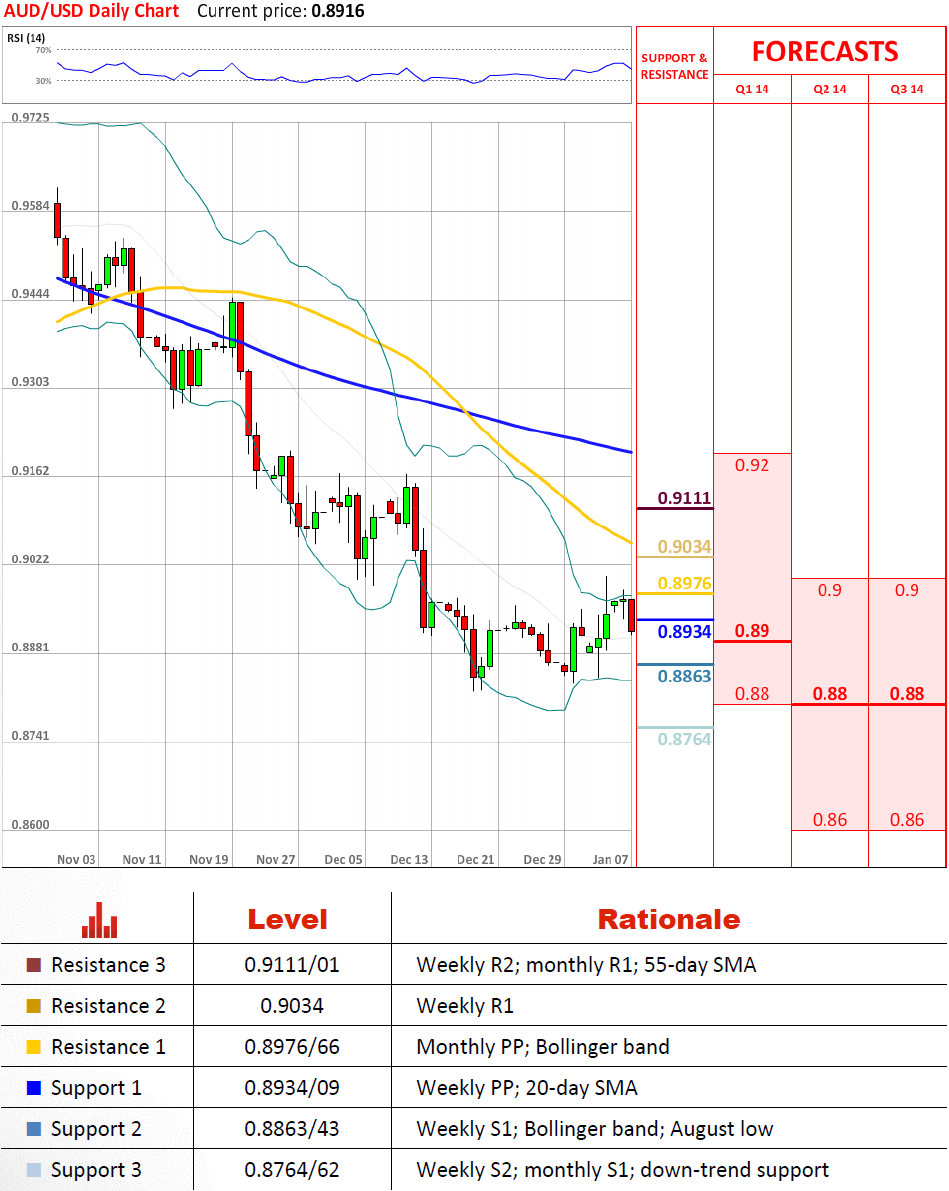This screenshot has height=1191, width=949.
Task: Click level cell 0.8934/09
Action: point(292,1088)
